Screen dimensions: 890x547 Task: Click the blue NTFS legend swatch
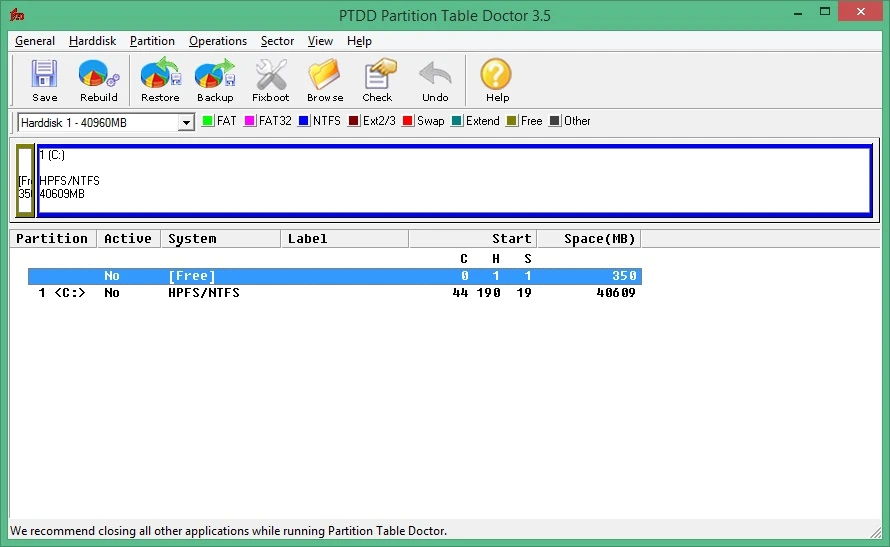304,121
